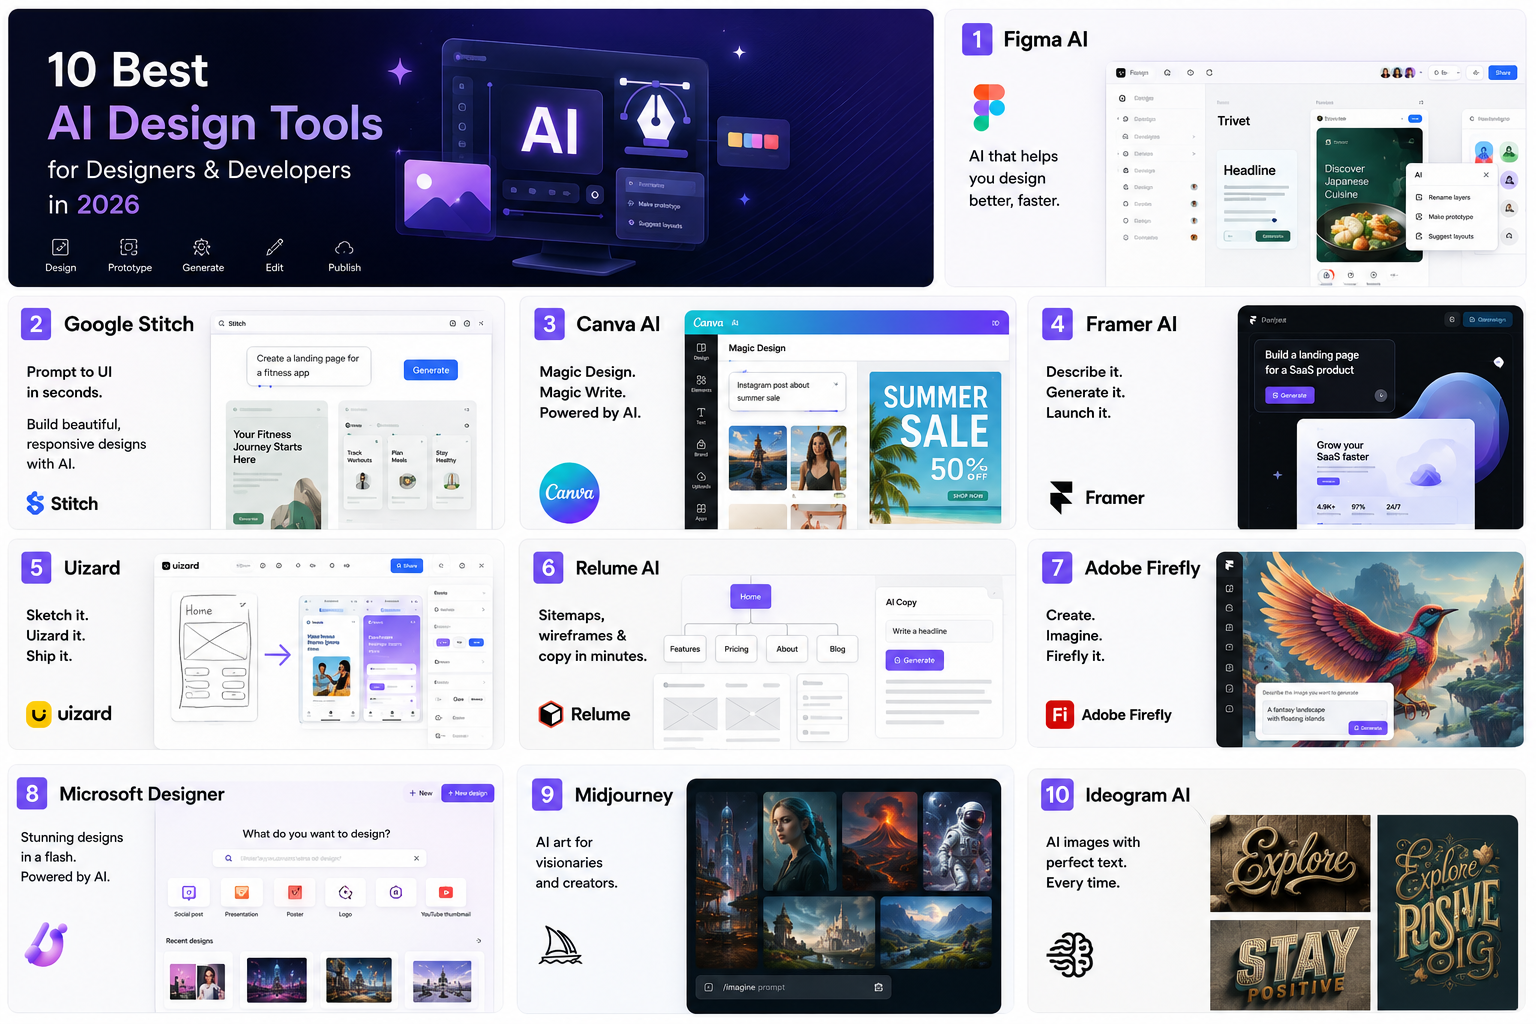Click the Design icon in the hero banner
The image size is (1536, 1024).
pyautogui.click(x=60, y=247)
